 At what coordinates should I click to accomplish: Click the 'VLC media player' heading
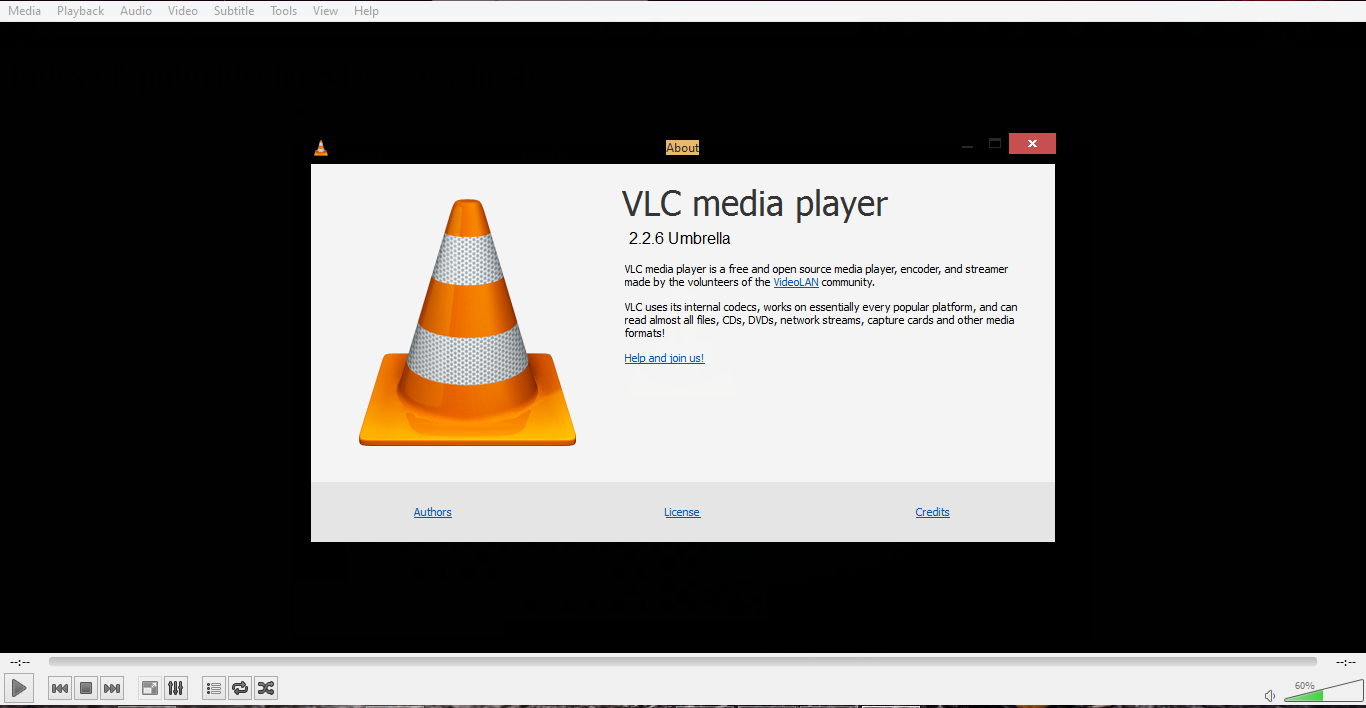click(x=755, y=204)
